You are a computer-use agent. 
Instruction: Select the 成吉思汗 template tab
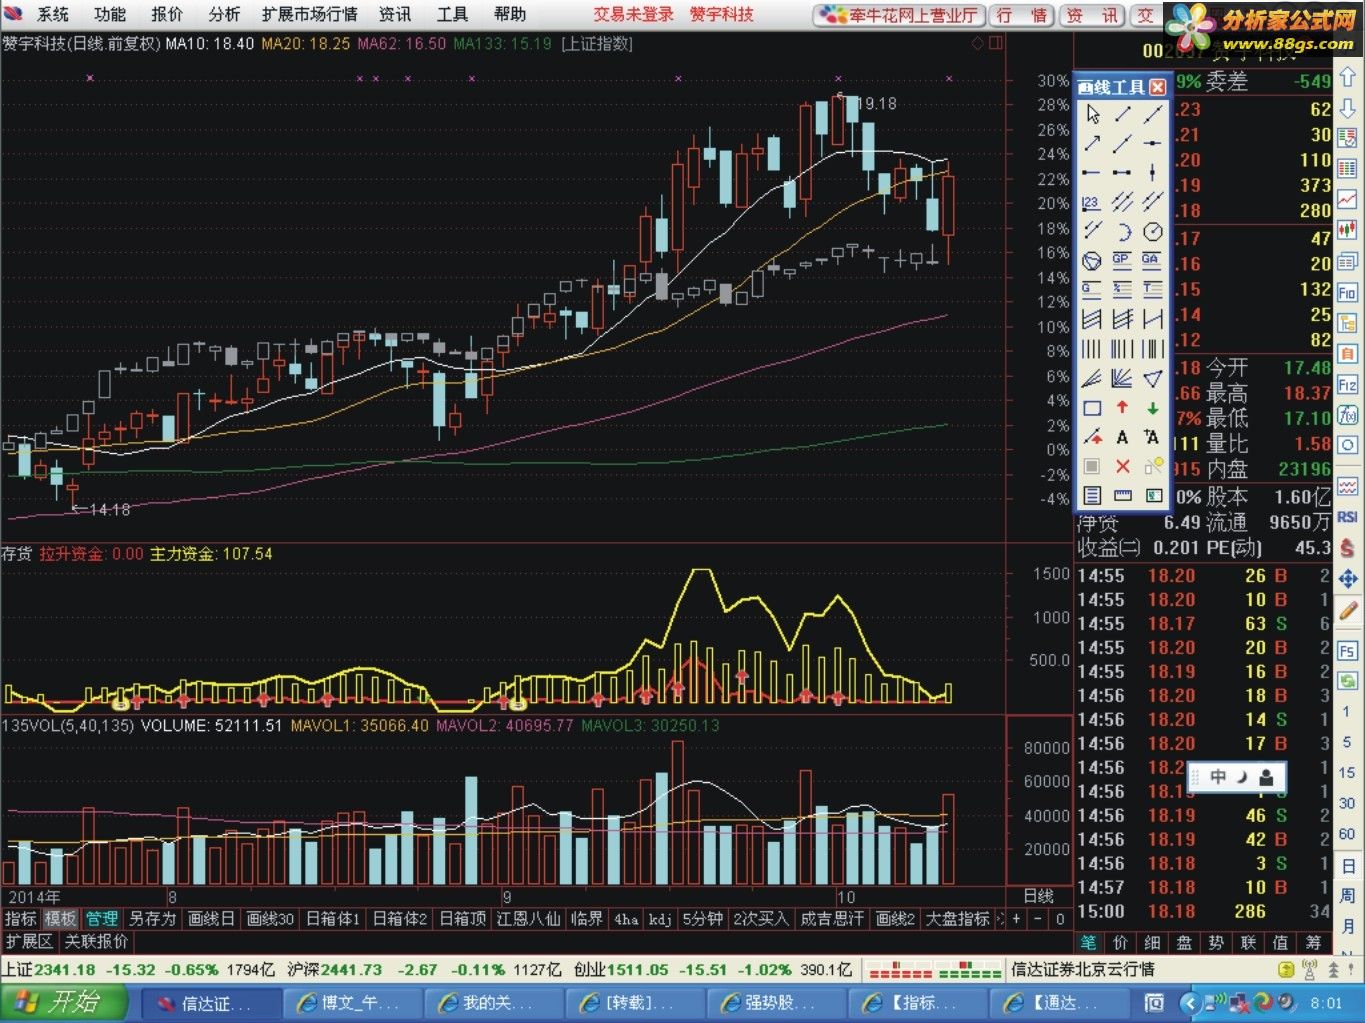pyautogui.click(x=832, y=918)
